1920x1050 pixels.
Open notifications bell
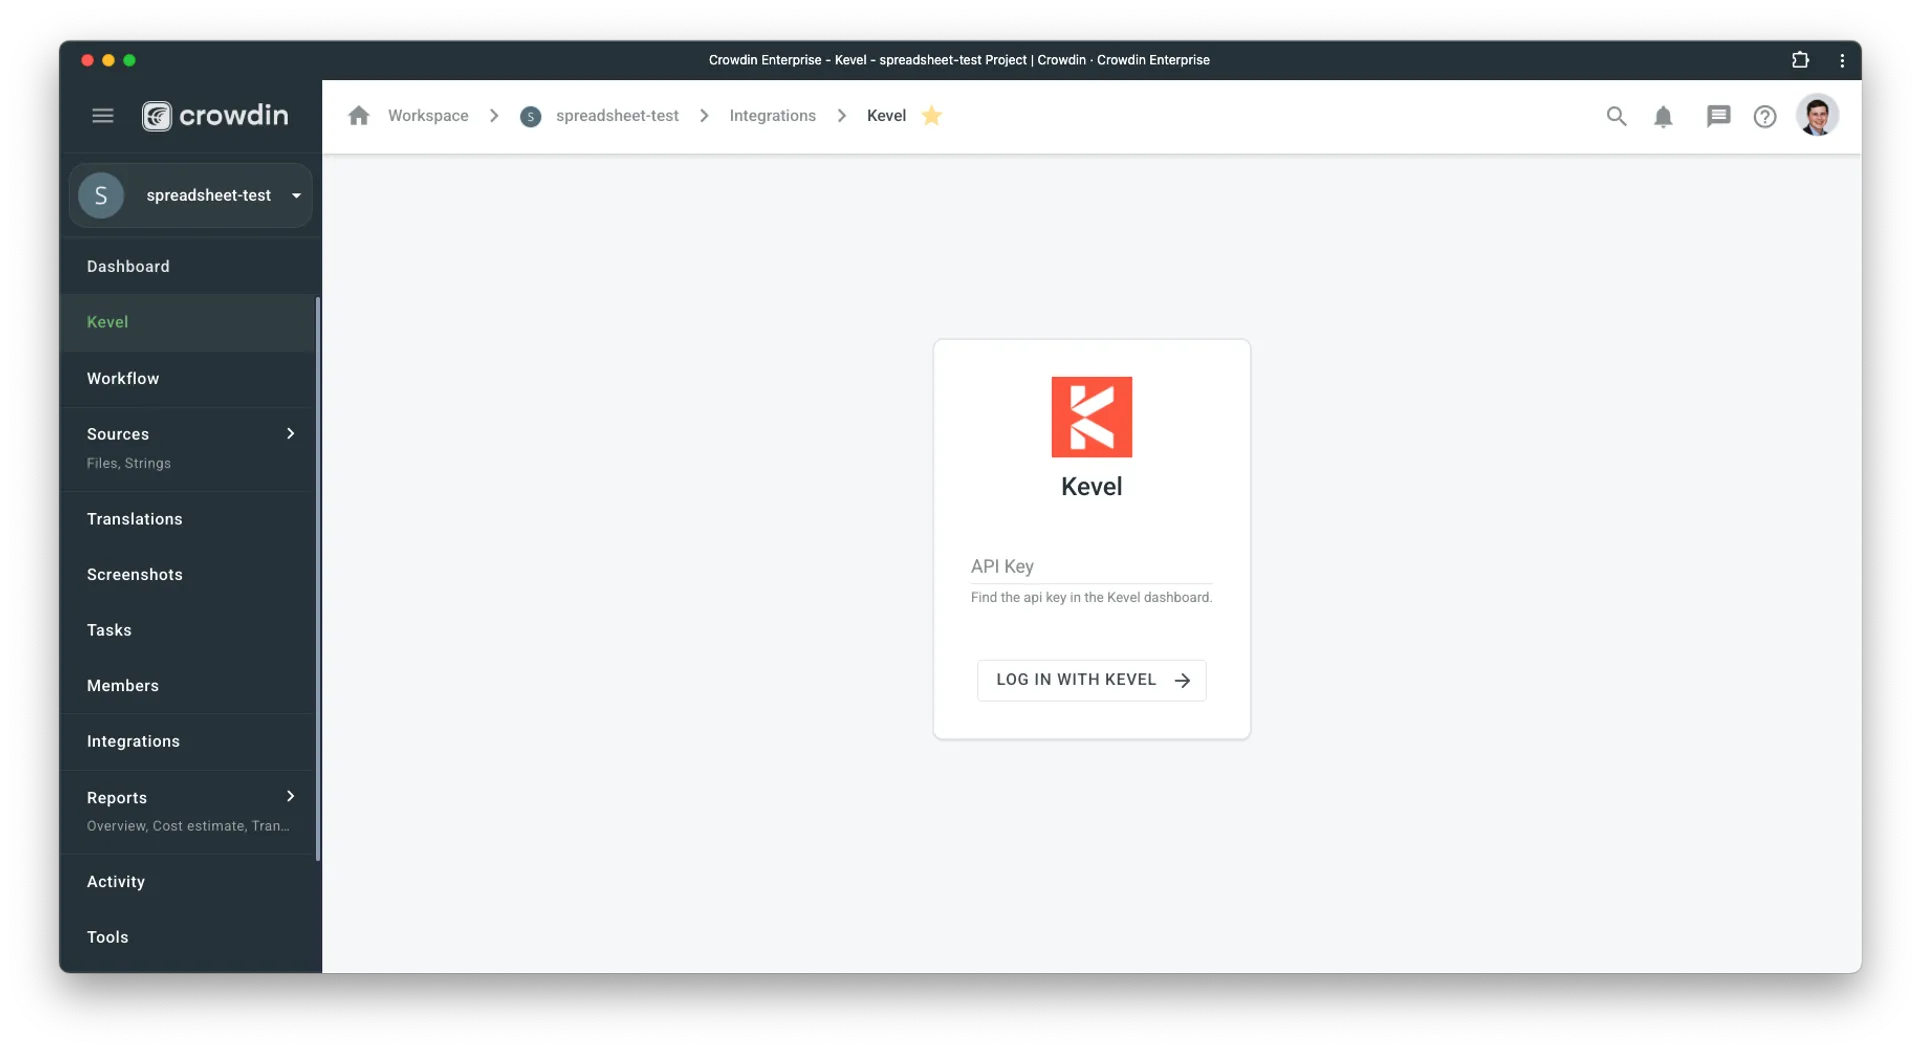click(1663, 117)
